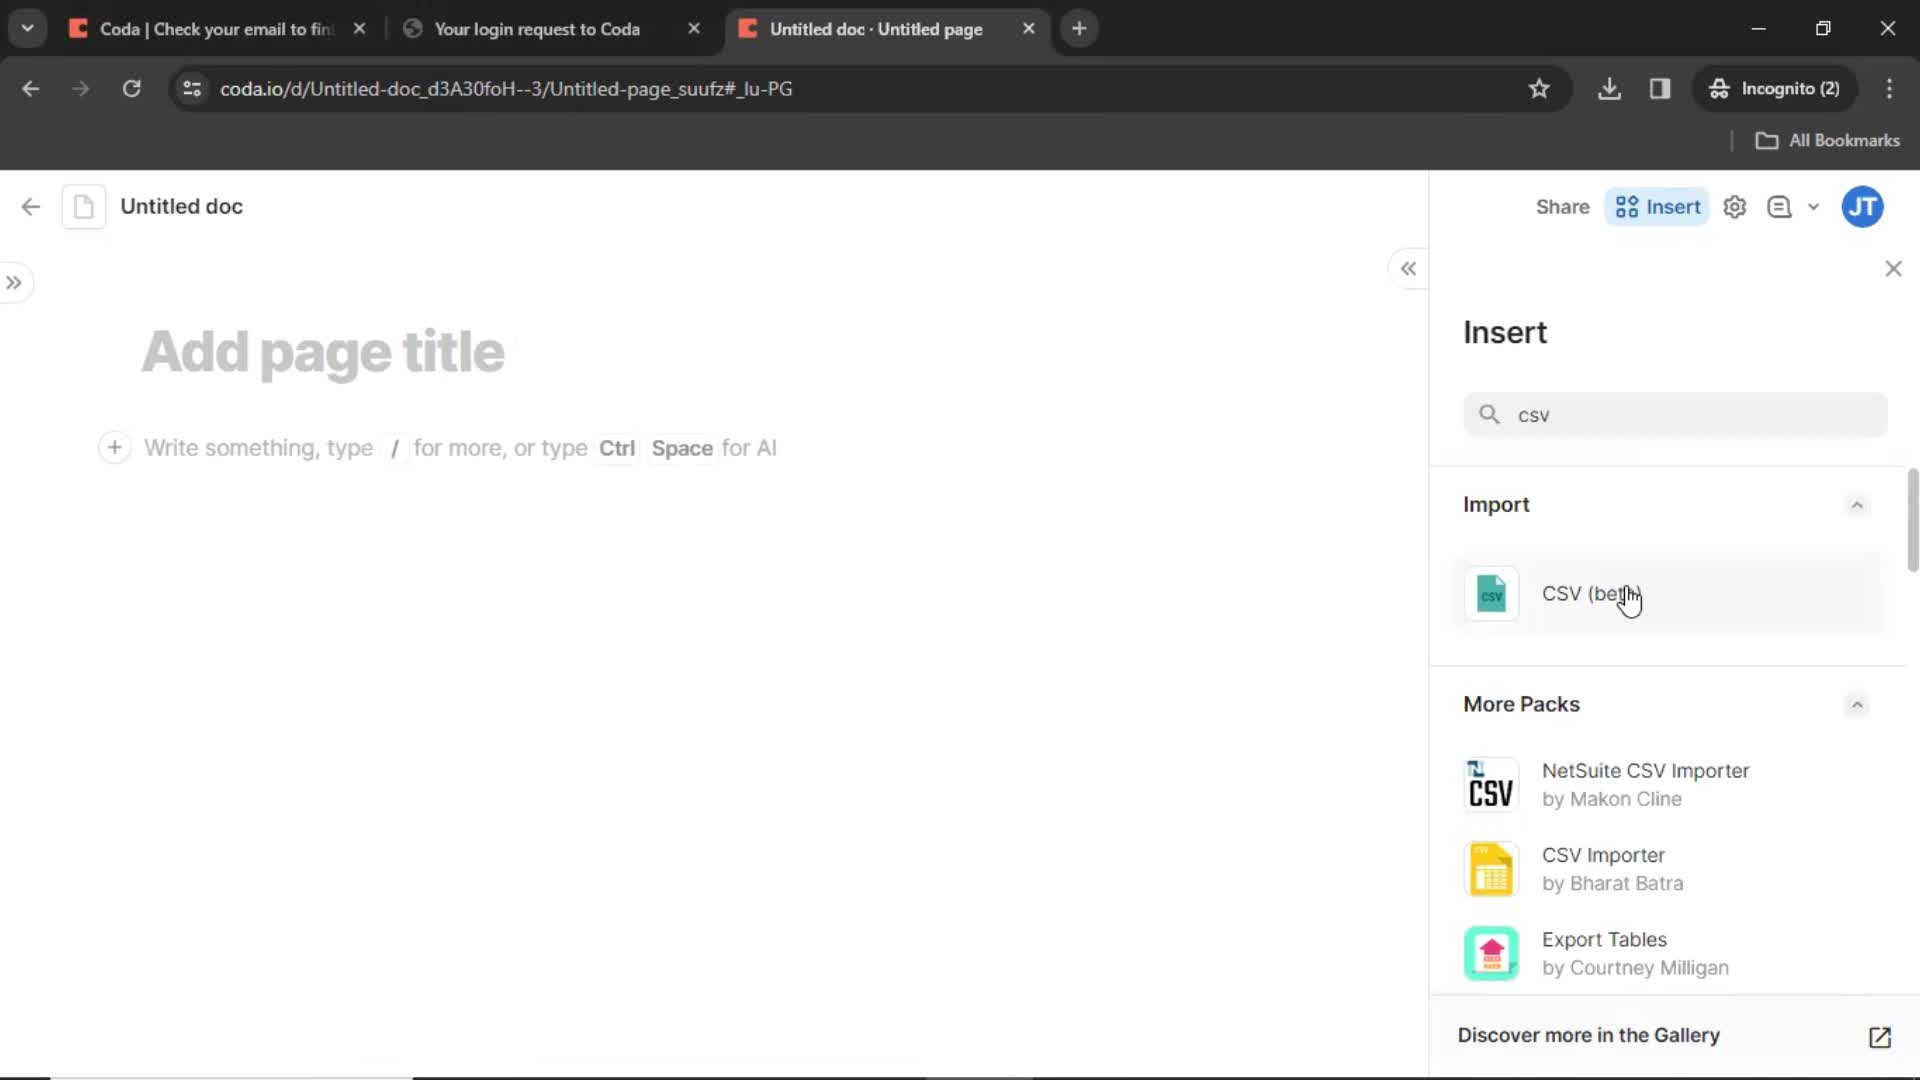Click the Write something placeholder line
Image resolution: width=1920 pixels, height=1080 pixels.
[460, 448]
